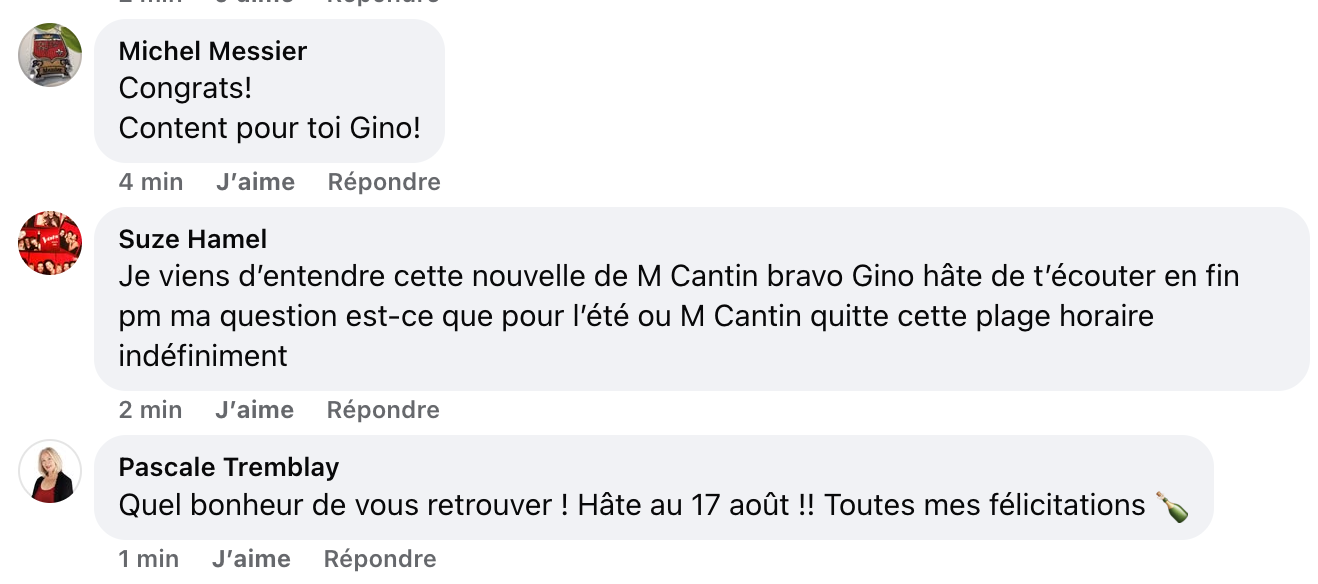Click the champagne bottle emoji
Viewport: 1318px width, 584px height.
click(x=1172, y=506)
